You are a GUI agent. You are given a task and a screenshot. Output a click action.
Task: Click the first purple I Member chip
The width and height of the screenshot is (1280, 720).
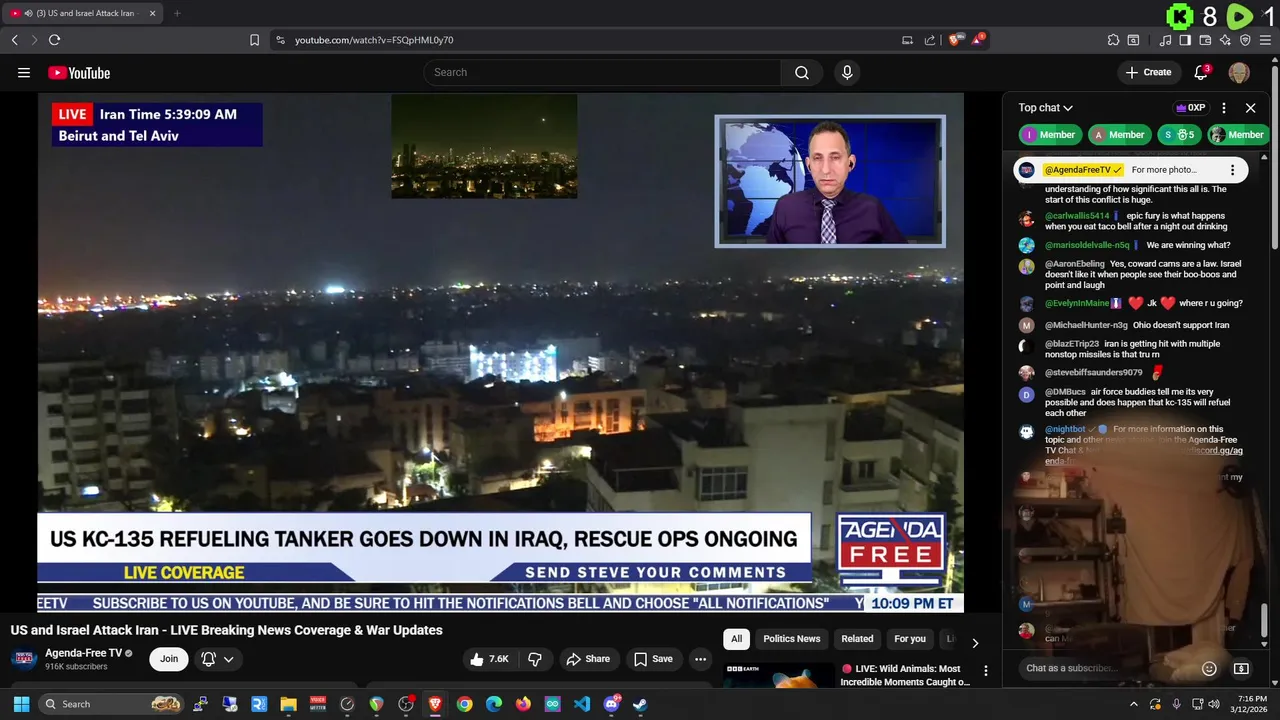1049,135
